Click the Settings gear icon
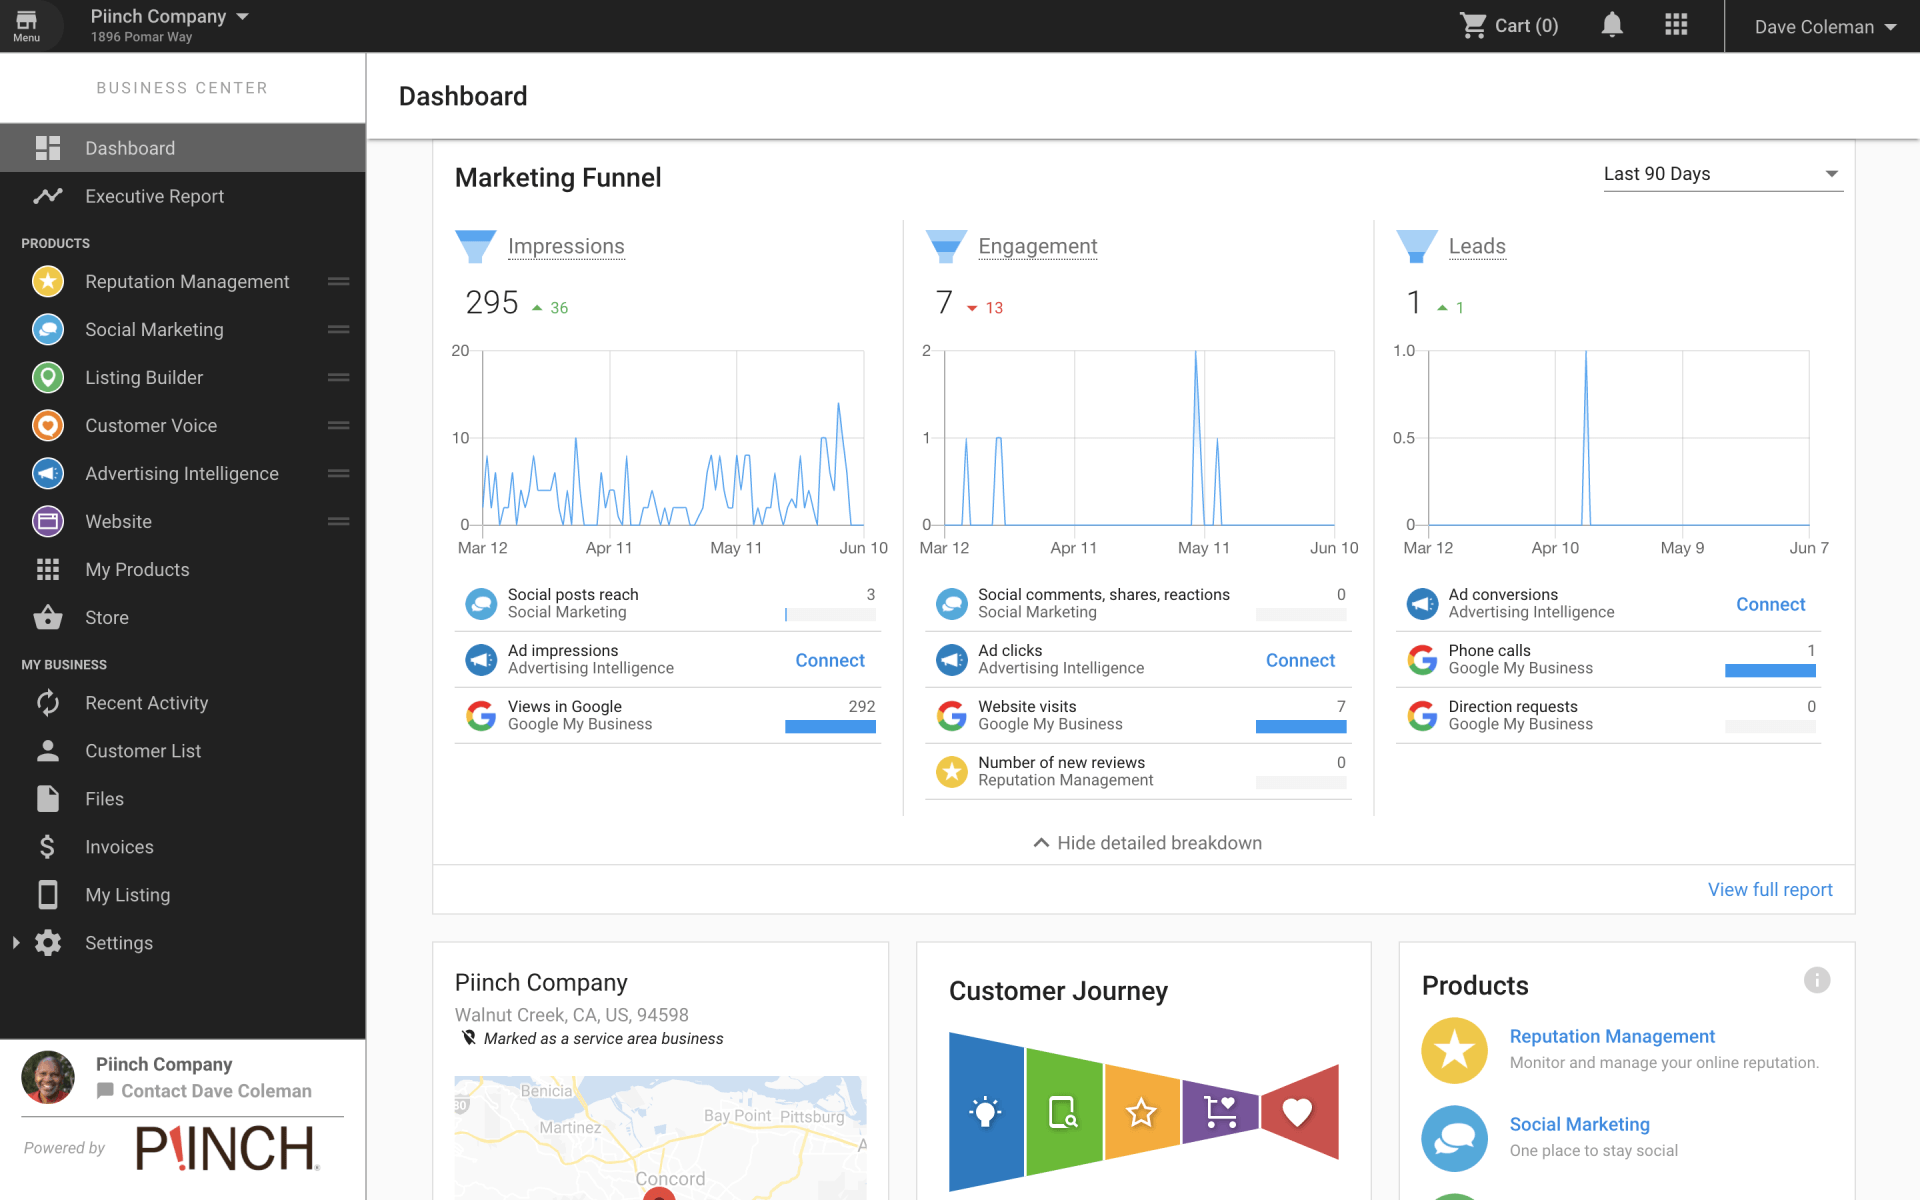The width and height of the screenshot is (1920, 1200). tap(48, 943)
